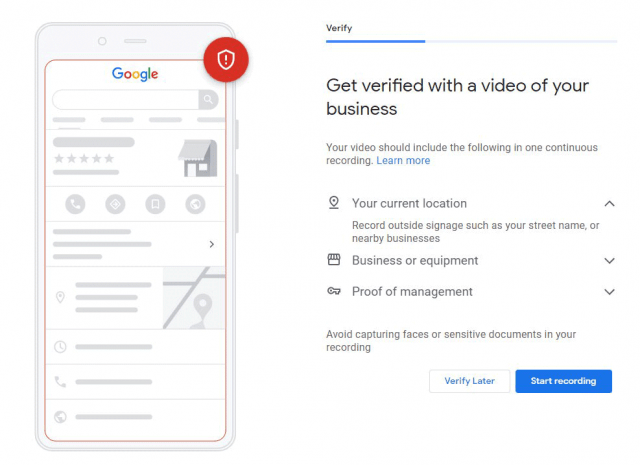Viewport: 640px width, 465px height.
Task: Choose Verify Later
Action: tap(469, 381)
